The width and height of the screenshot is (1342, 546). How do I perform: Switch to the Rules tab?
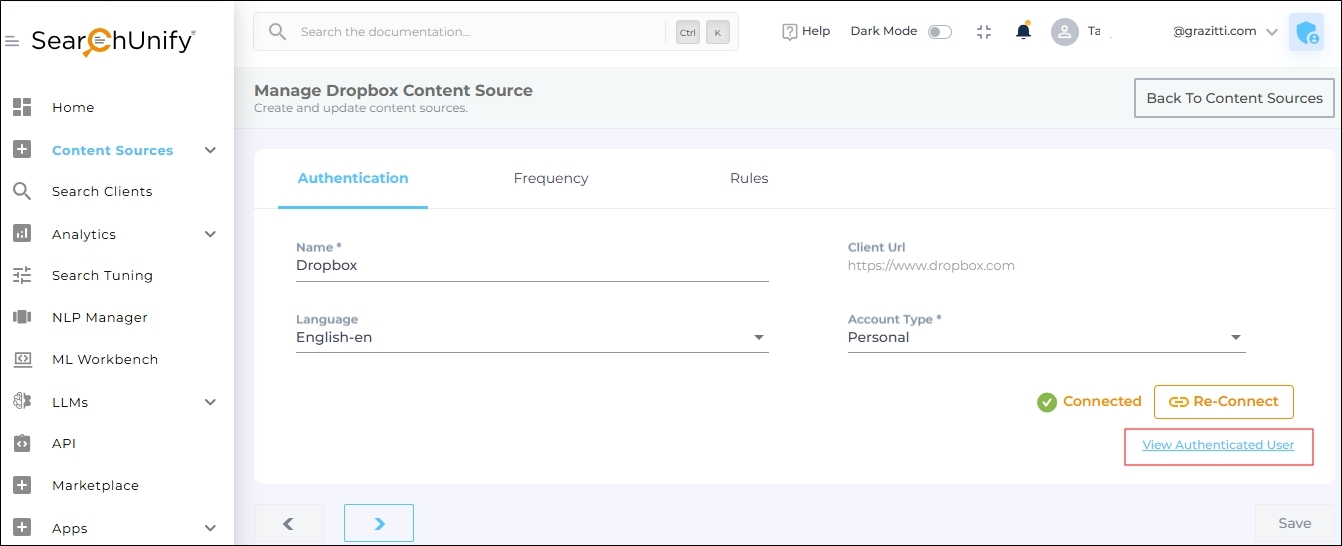point(749,178)
